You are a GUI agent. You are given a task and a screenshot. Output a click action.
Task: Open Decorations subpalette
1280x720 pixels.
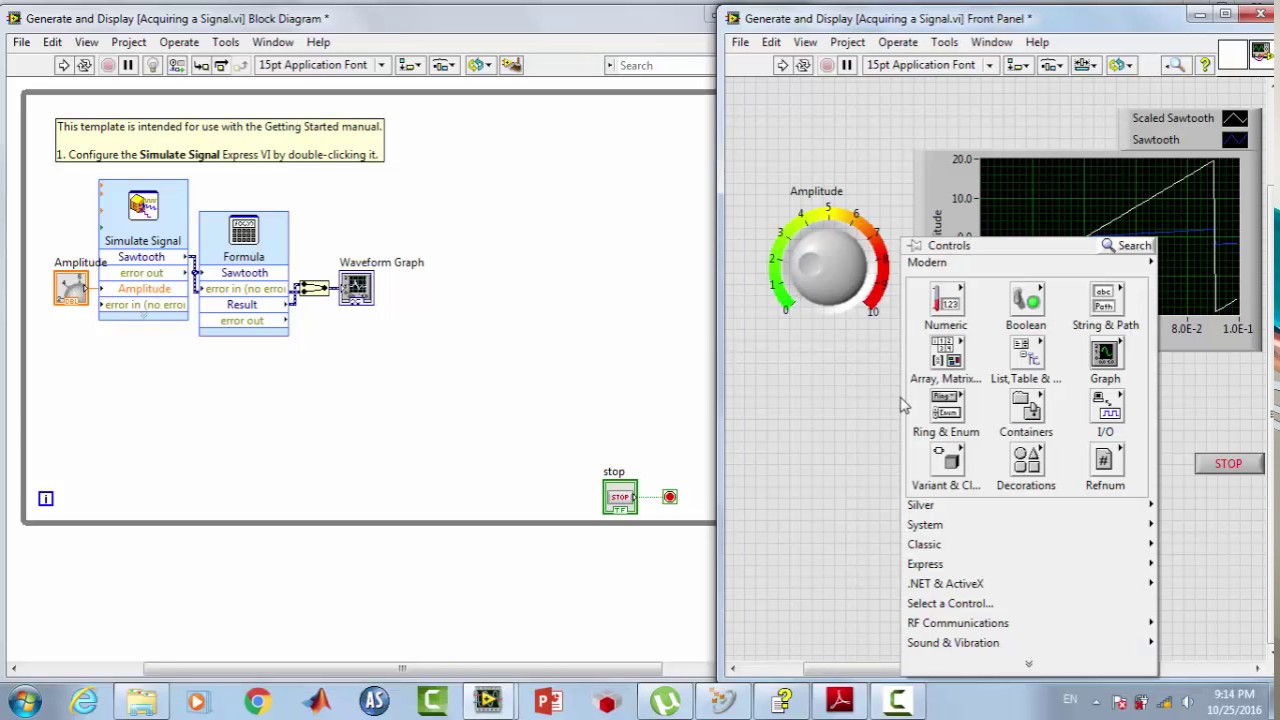point(1025,467)
